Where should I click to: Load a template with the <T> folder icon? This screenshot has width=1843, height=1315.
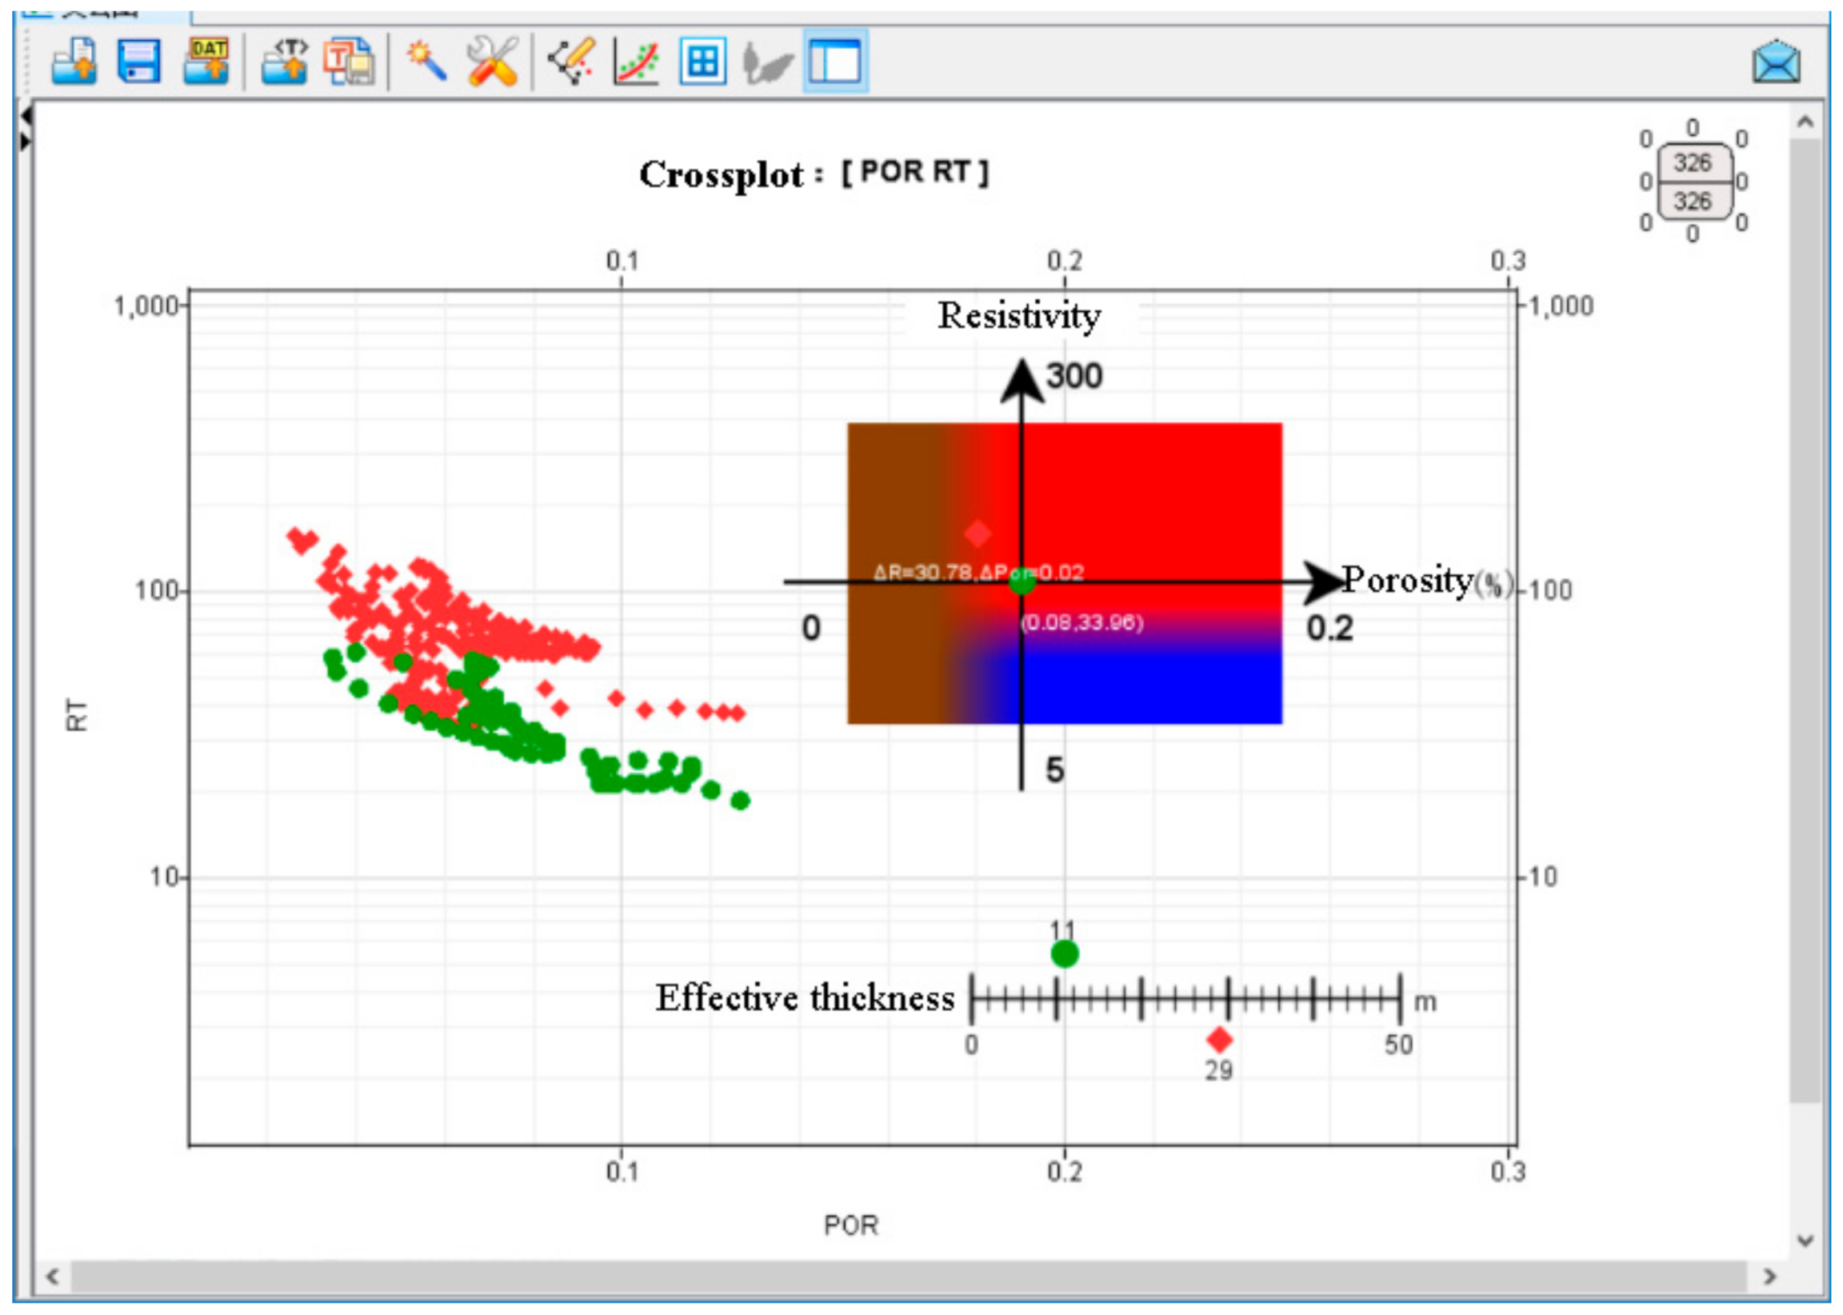click(284, 61)
